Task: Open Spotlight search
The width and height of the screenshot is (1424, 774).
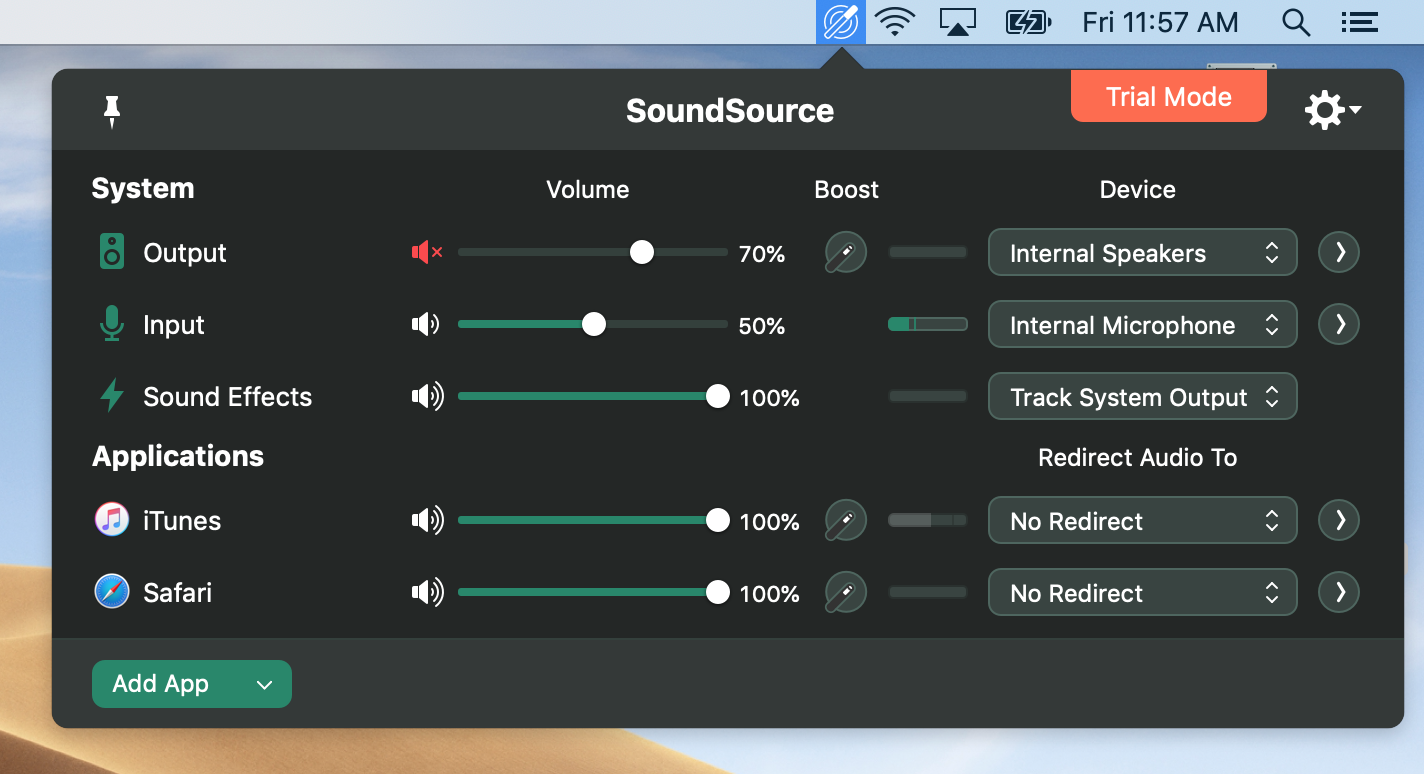Action: (1296, 22)
